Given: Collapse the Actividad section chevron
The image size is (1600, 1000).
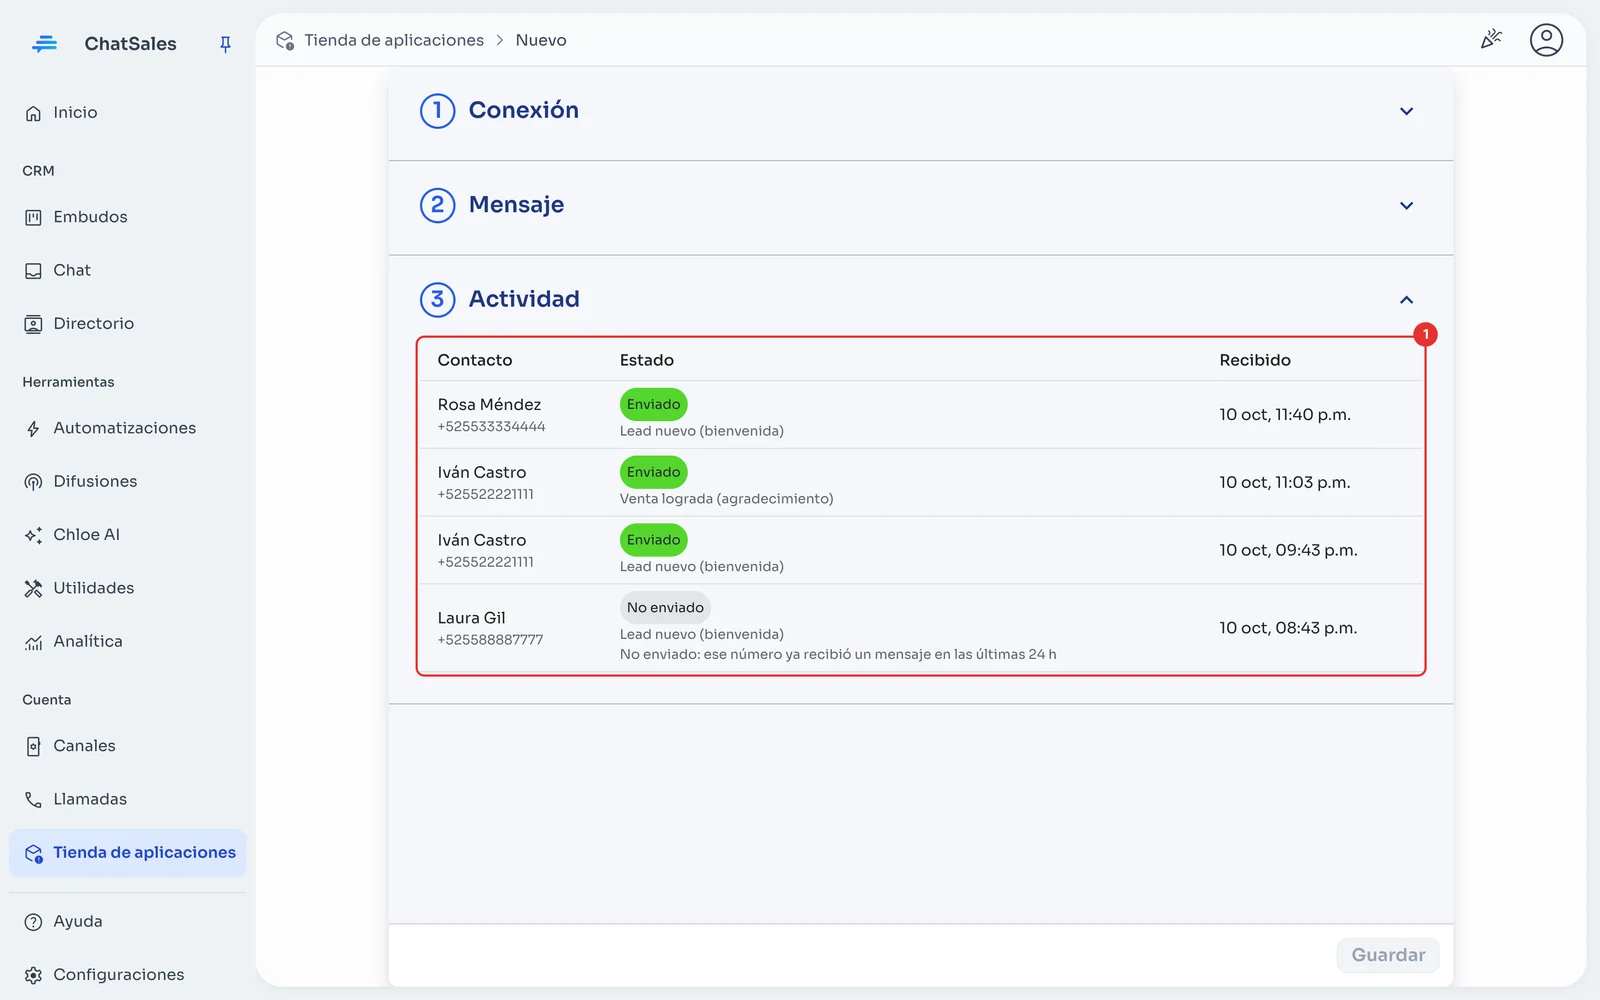Looking at the screenshot, I should point(1406,300).
